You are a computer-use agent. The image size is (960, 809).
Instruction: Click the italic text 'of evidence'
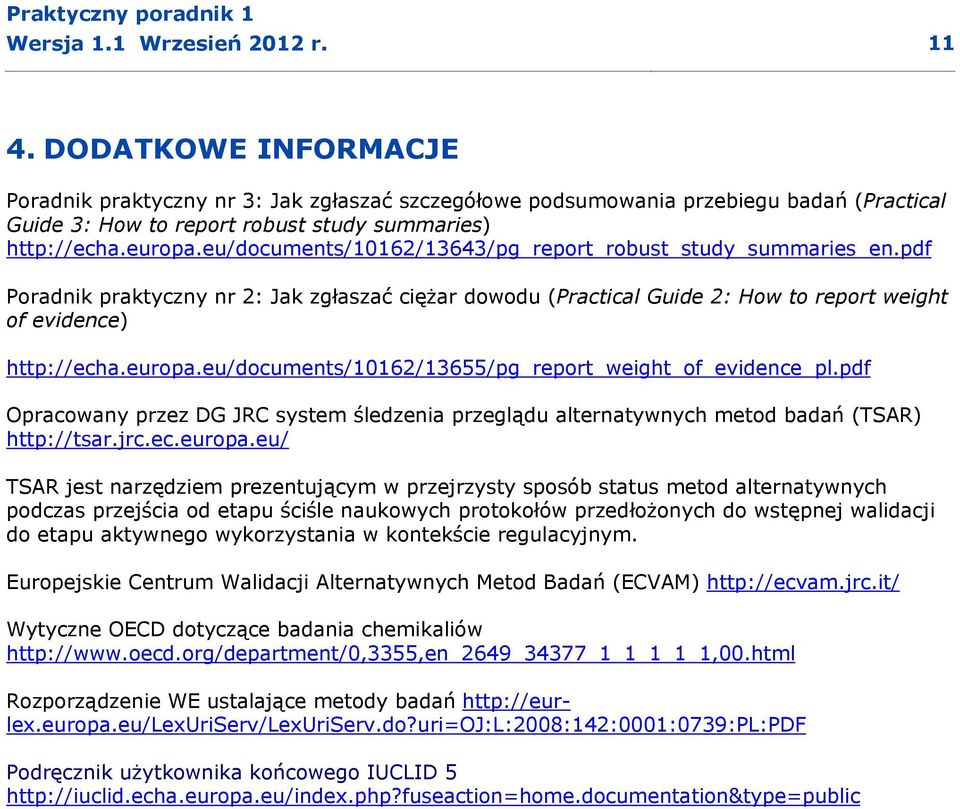tap(62, 320)
